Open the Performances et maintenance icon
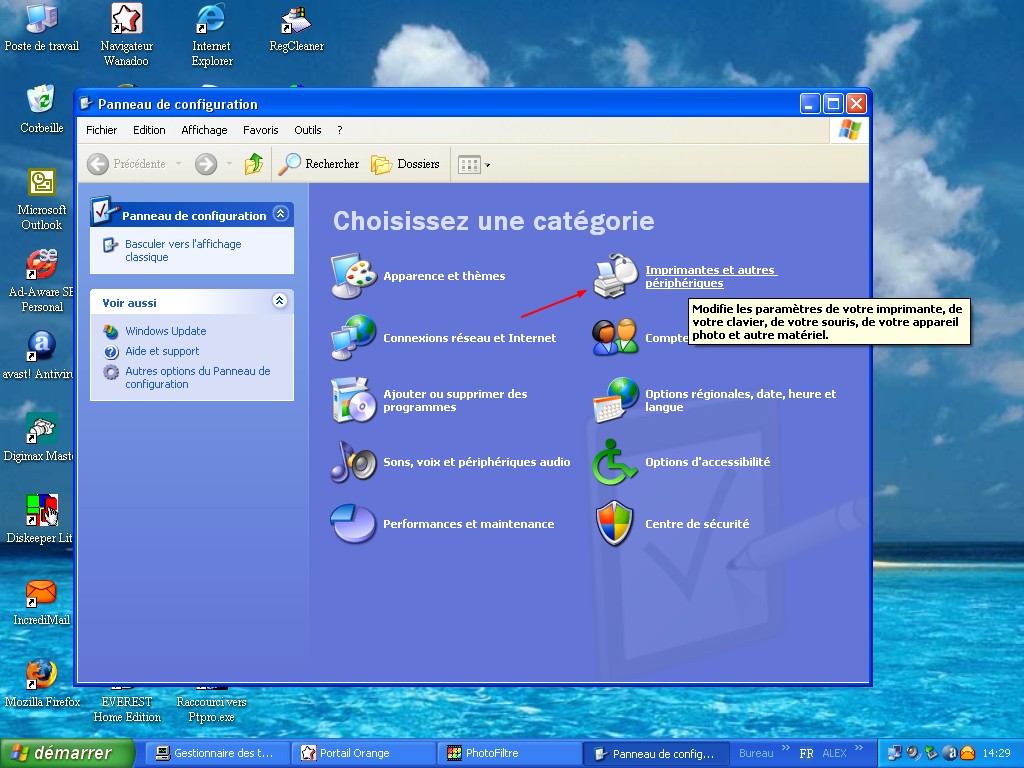Image resolution: width=1024 pixels, height=768 pixels. coord(354,524)
